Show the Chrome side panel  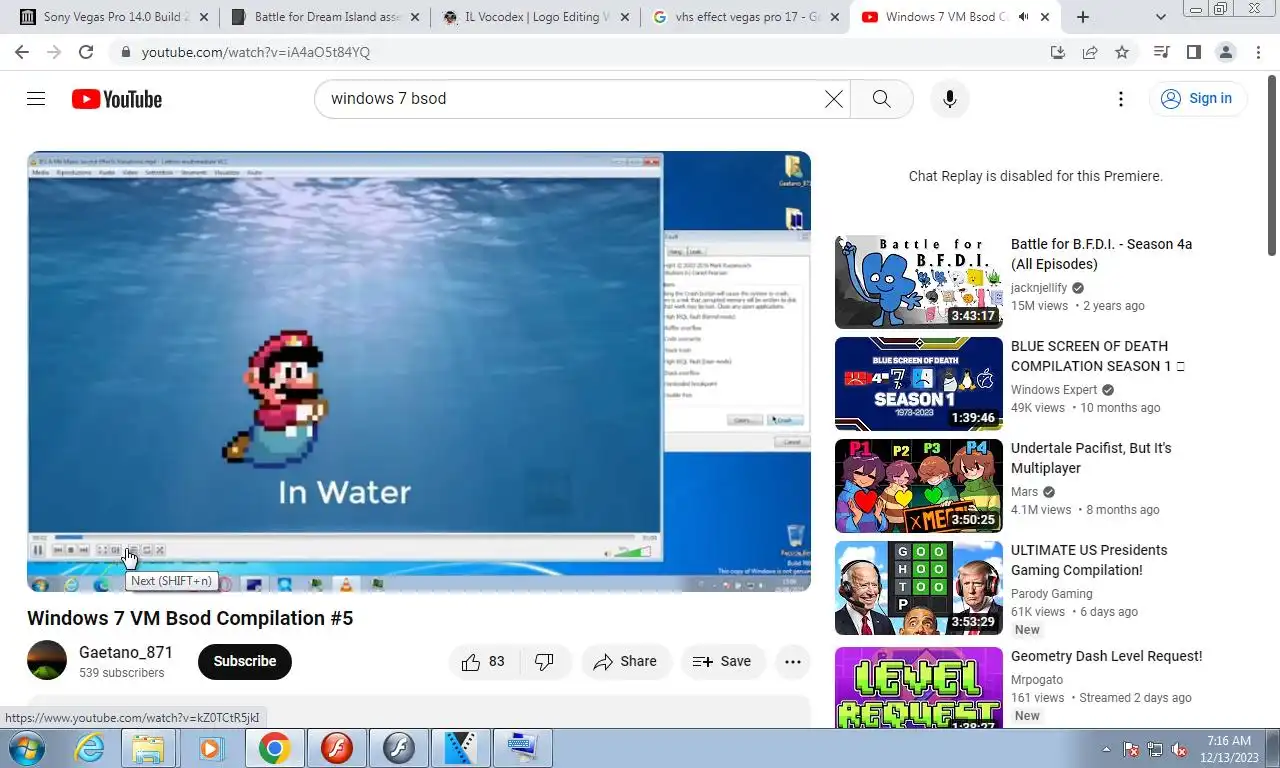[1194, 52]
